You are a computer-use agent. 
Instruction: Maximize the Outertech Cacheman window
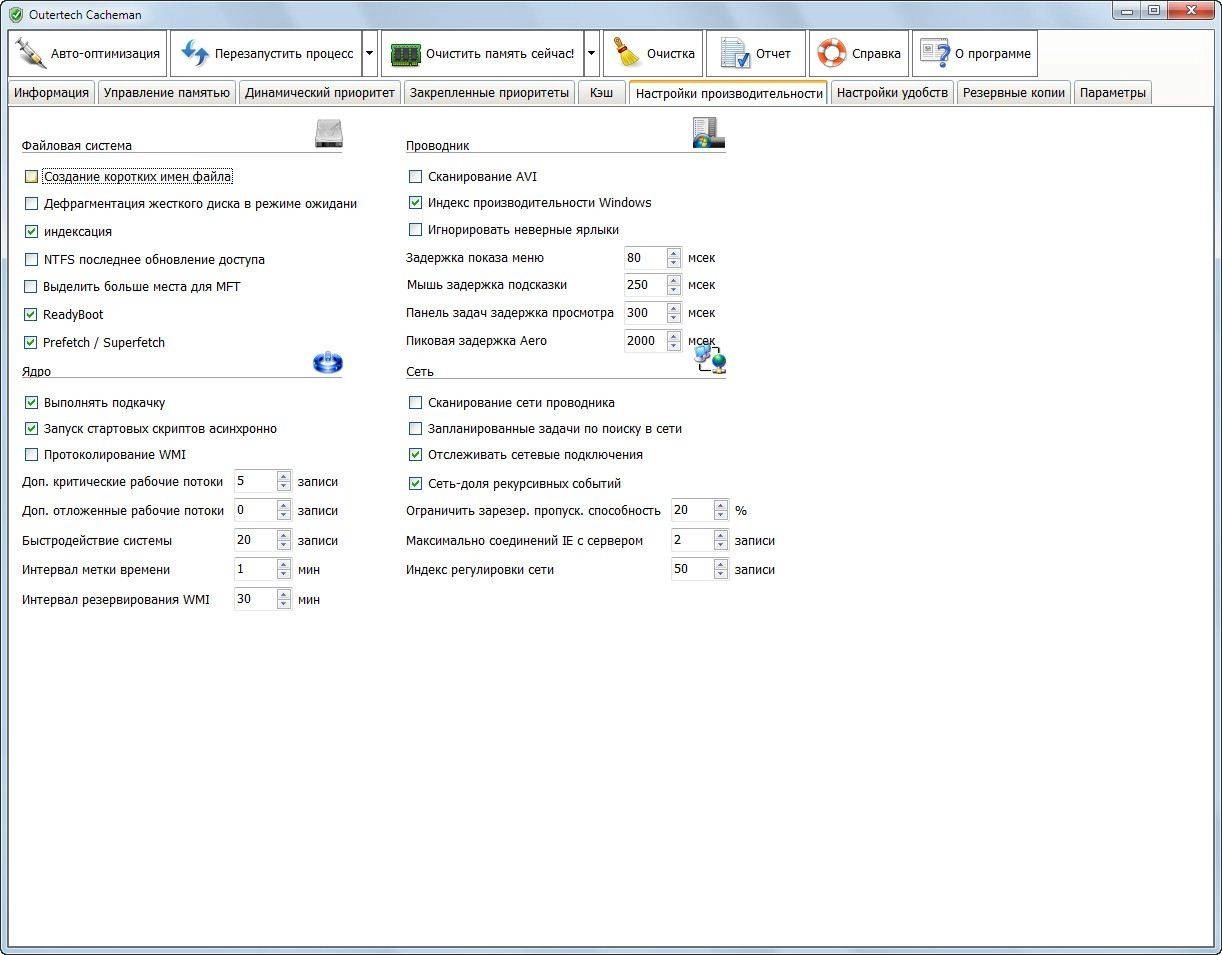(1154, 10)
